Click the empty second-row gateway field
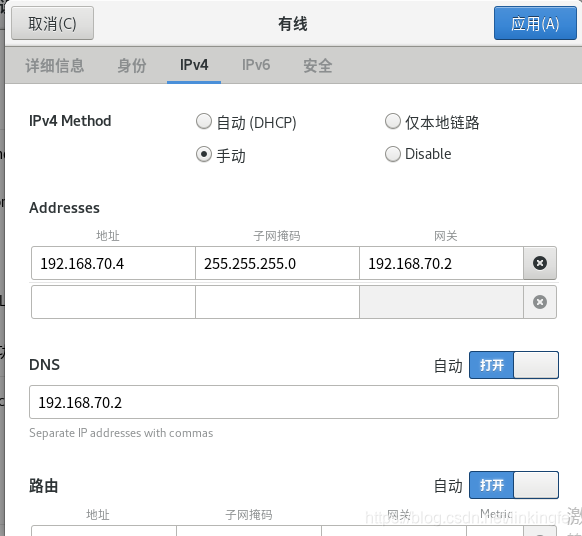The height and width of the screenshot is (536, 582). (441, 302)
